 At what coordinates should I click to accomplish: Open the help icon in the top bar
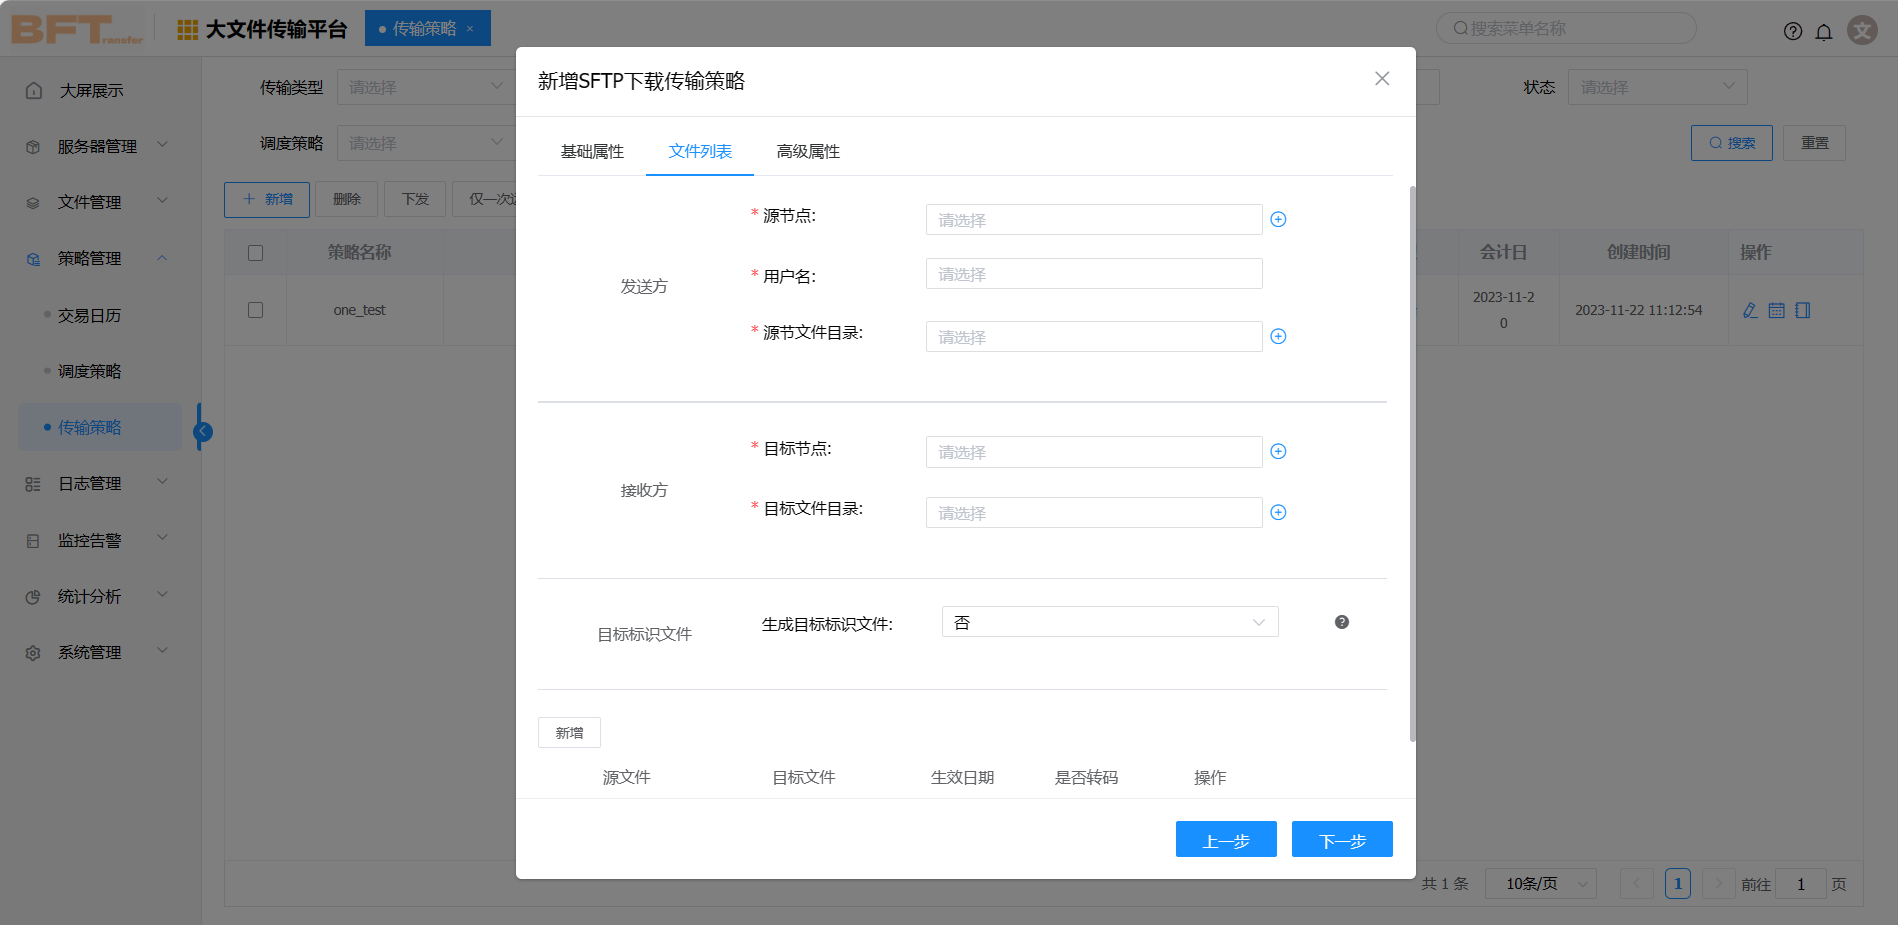pos(1793,31)
